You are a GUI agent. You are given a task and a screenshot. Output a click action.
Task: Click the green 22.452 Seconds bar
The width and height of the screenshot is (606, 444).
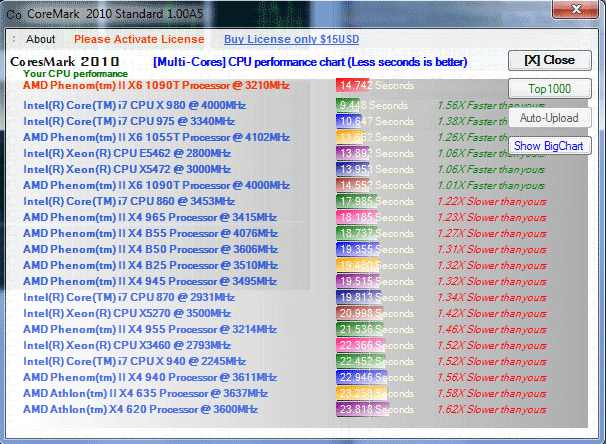pos(361,361)
